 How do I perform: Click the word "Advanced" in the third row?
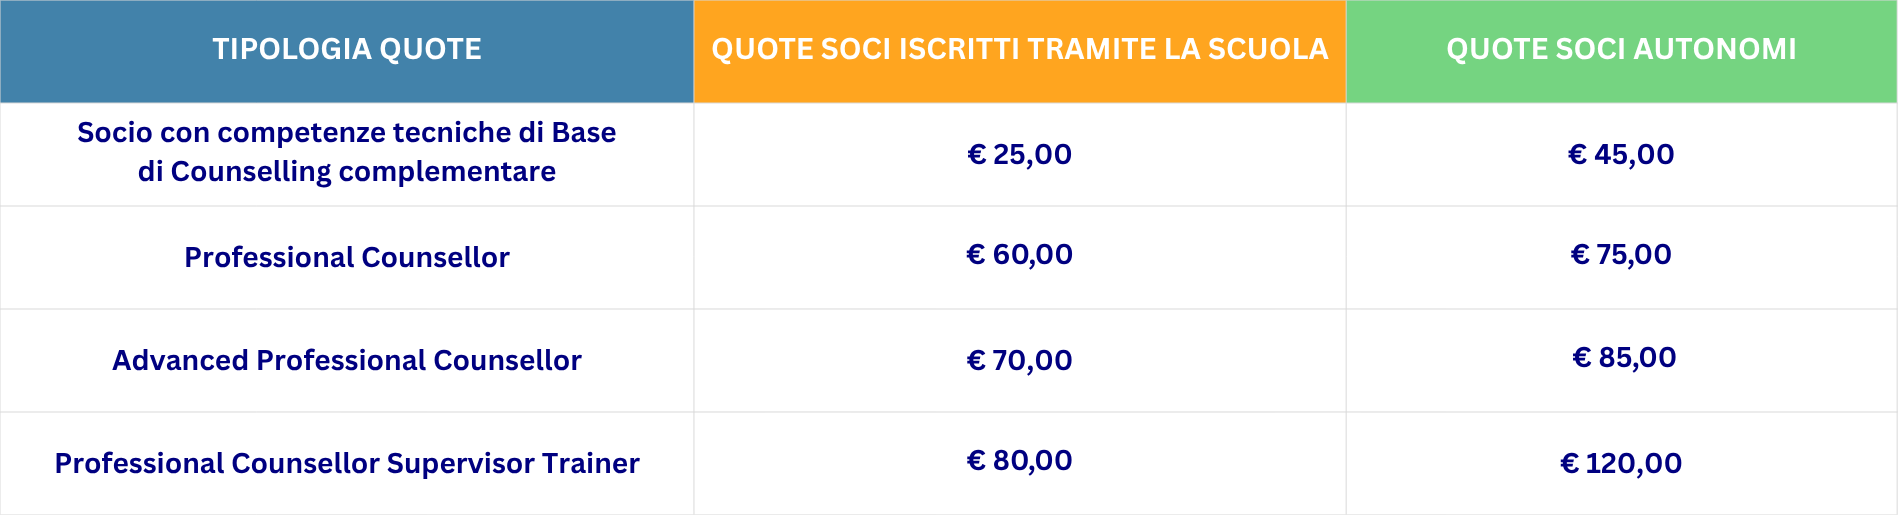tap(180, 360)
